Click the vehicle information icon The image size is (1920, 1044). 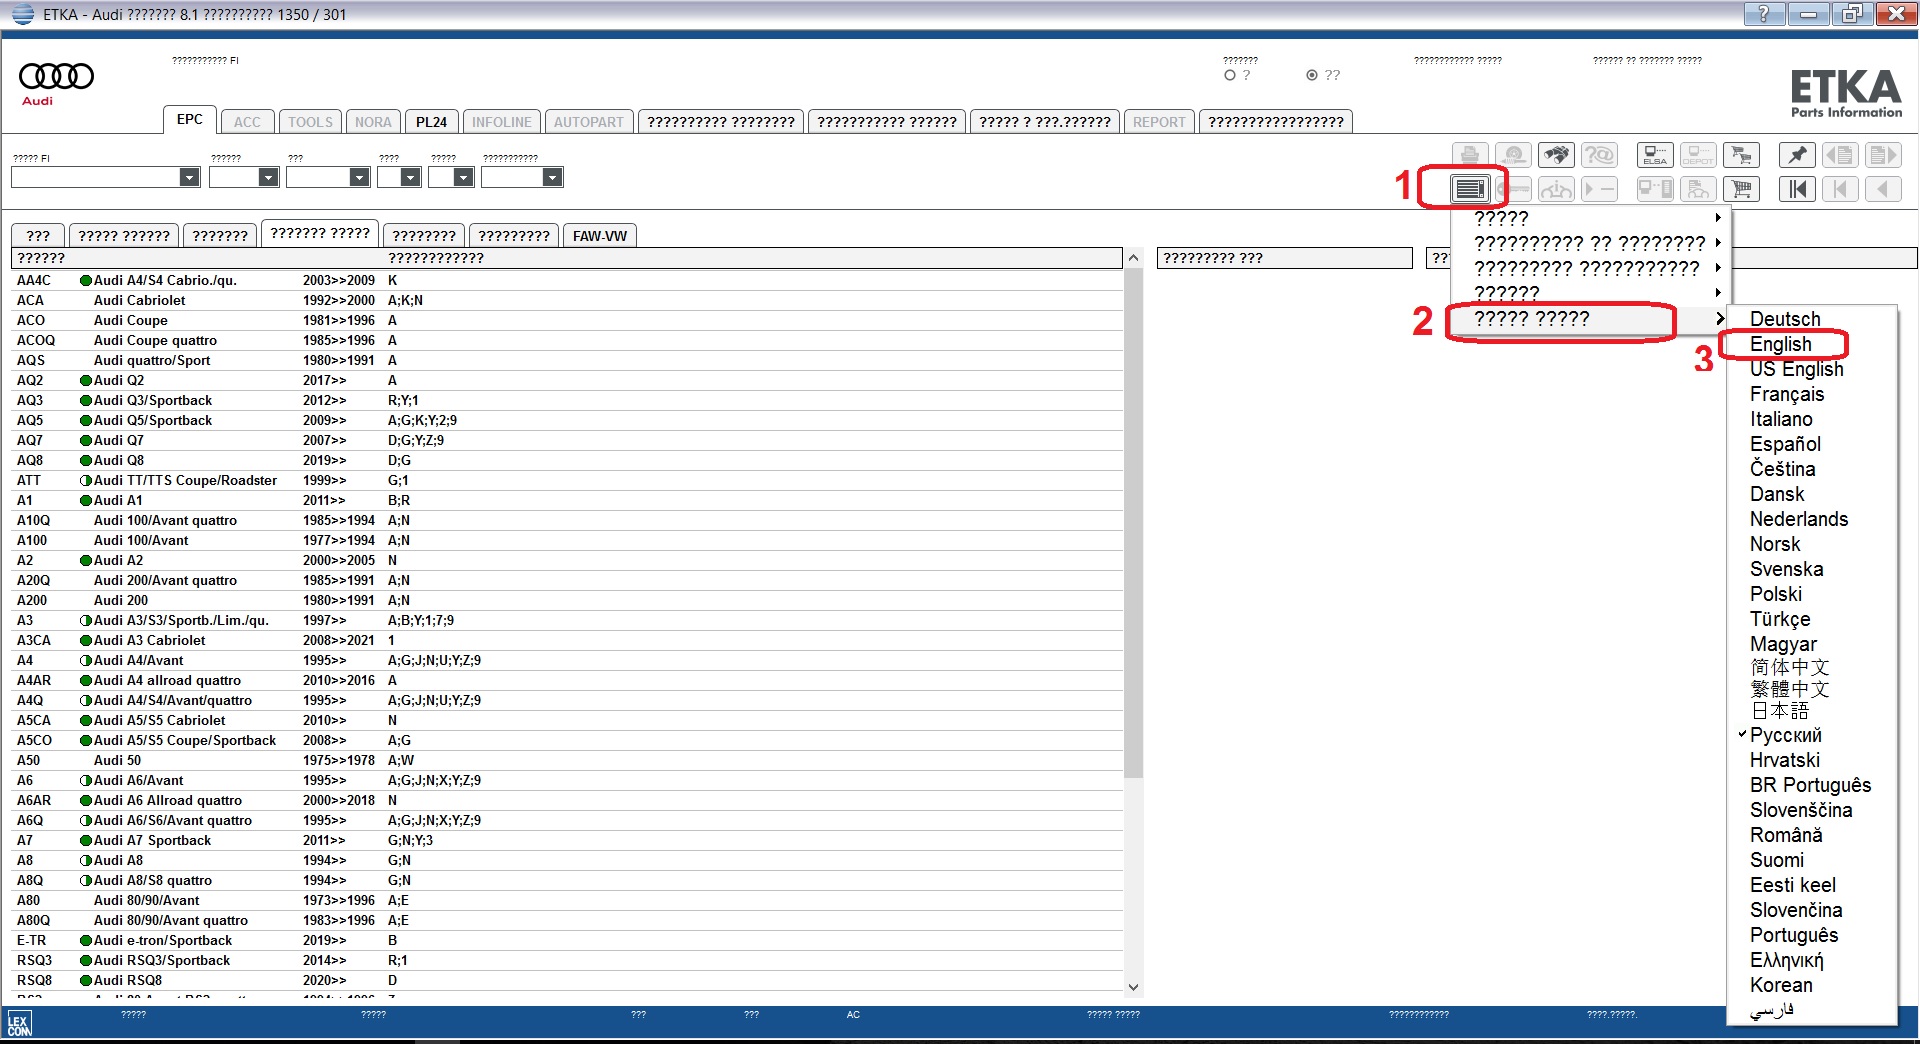[x=1556, y=189]
